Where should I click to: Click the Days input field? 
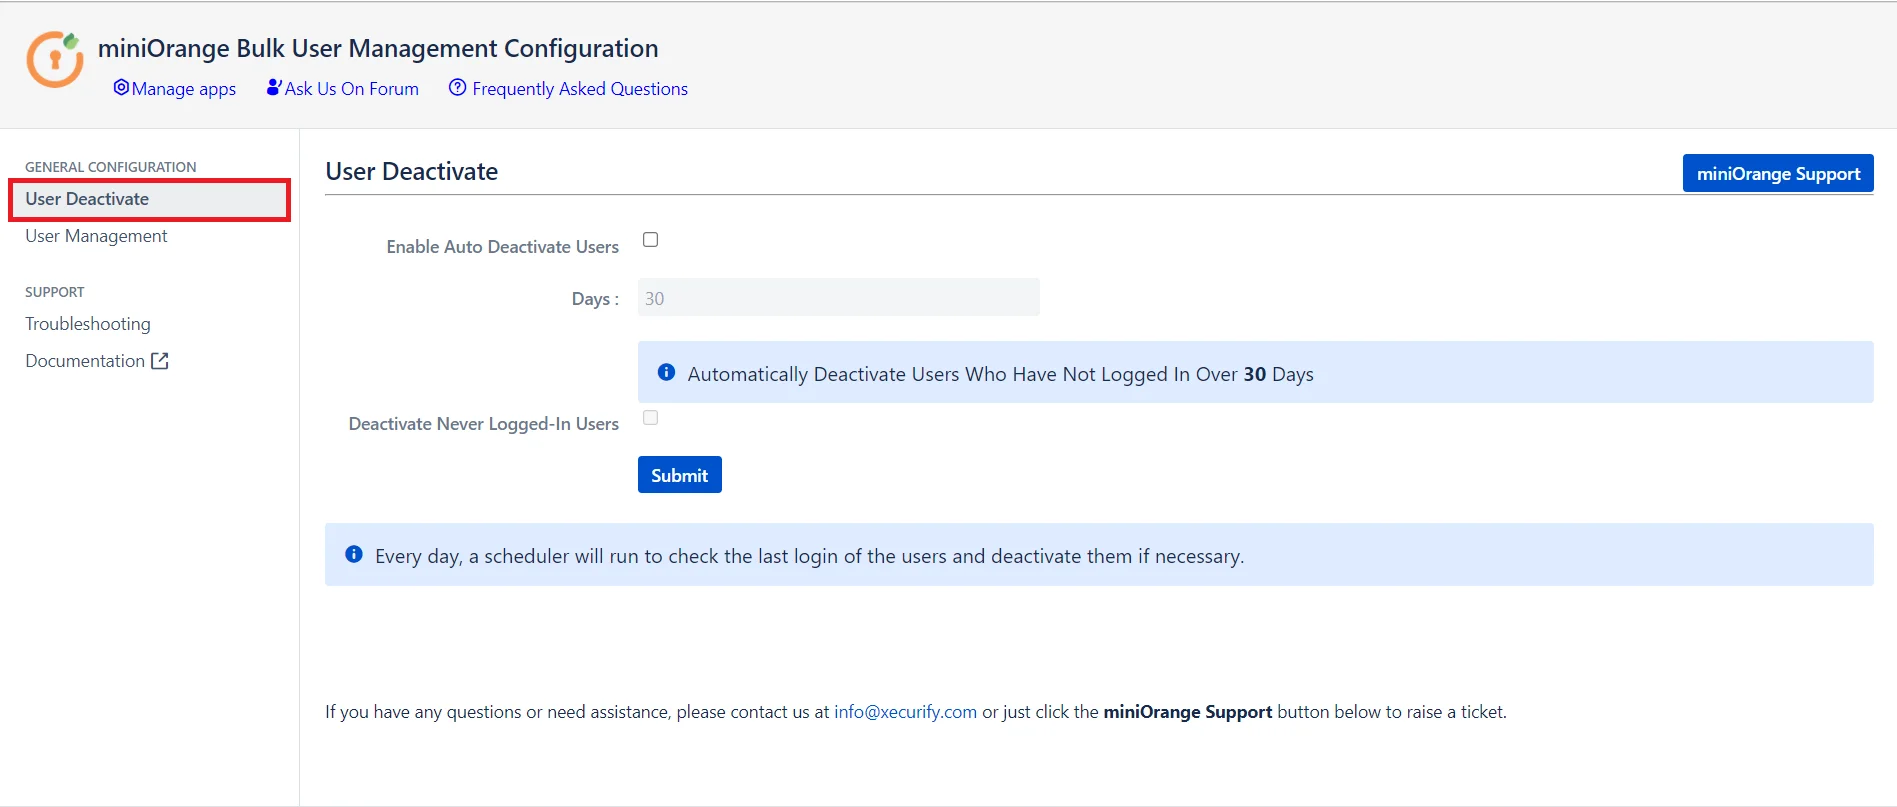click(839, 298)
